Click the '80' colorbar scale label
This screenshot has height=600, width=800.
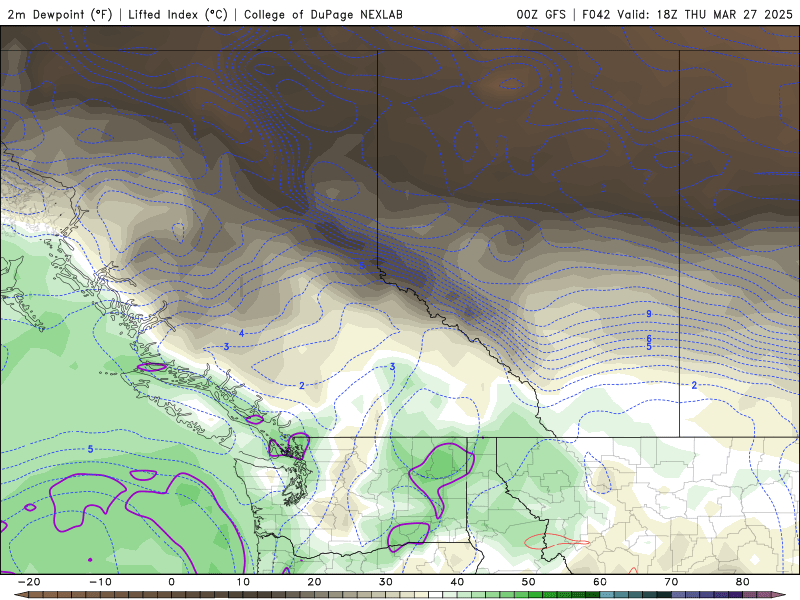click(x=743, y=582)
